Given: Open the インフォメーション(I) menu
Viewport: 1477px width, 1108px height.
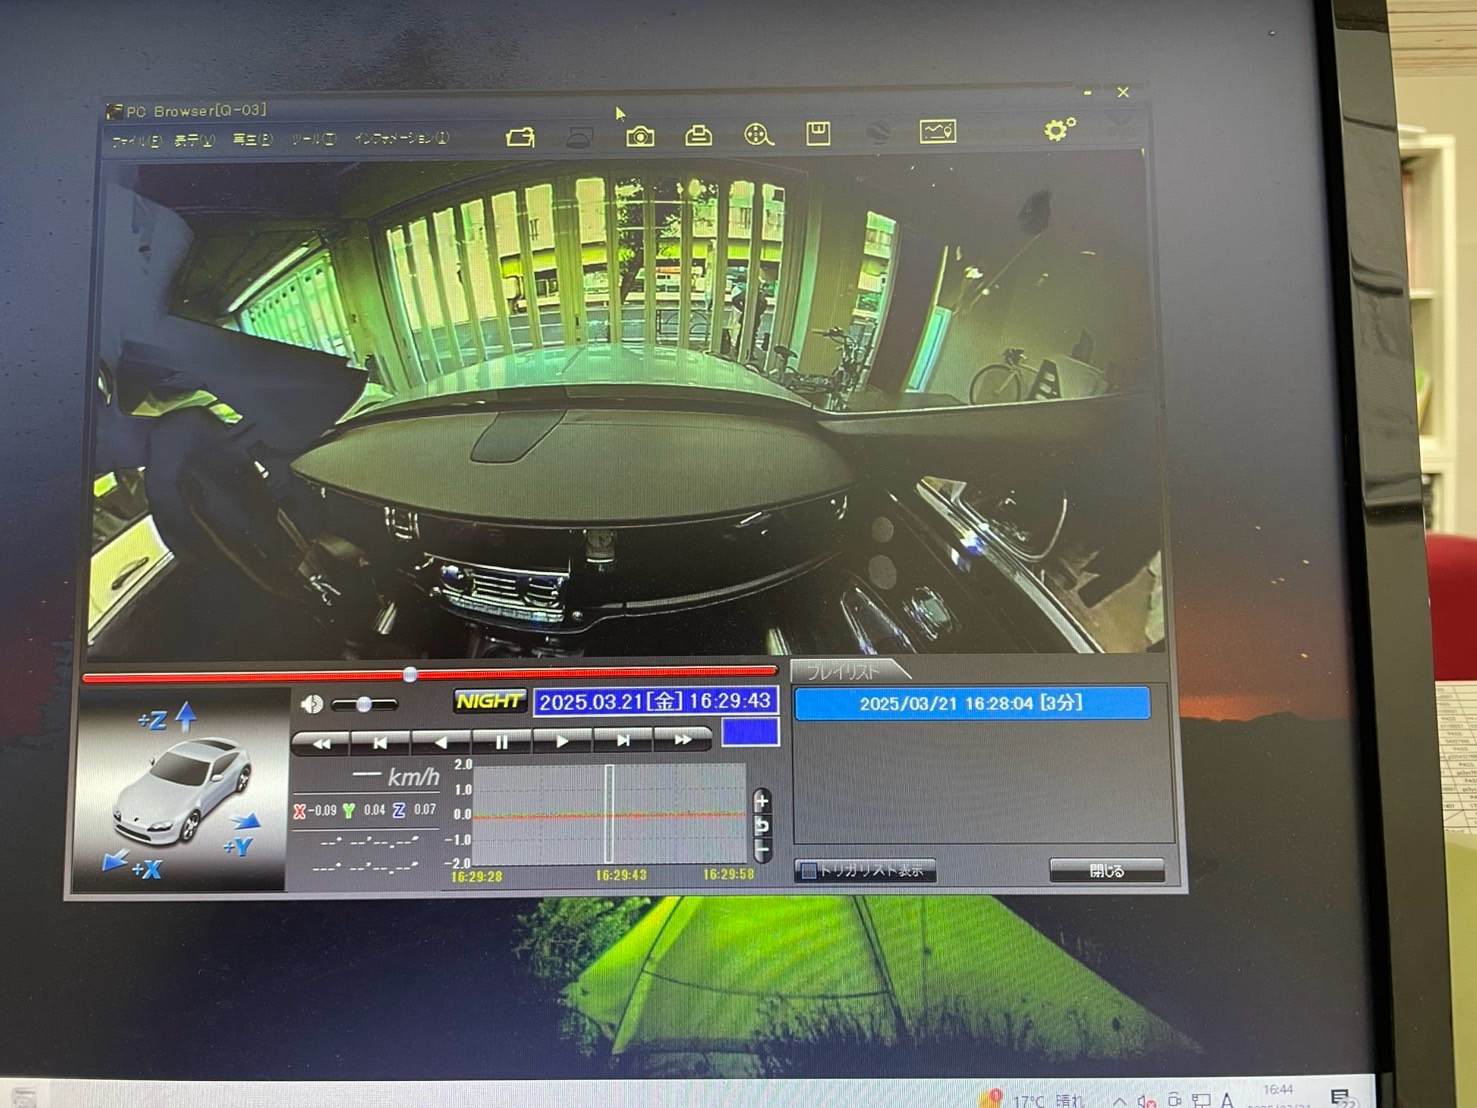Looking at the screenshot, I should tap(401, 139).
